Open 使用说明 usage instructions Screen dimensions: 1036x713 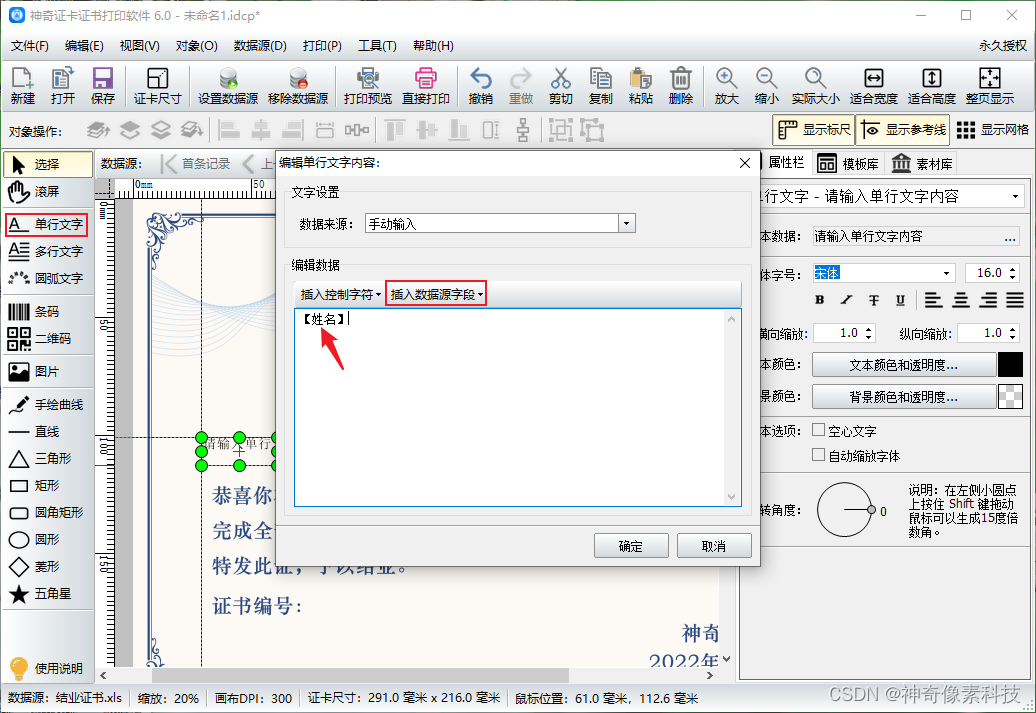click(x=46, y=668)
